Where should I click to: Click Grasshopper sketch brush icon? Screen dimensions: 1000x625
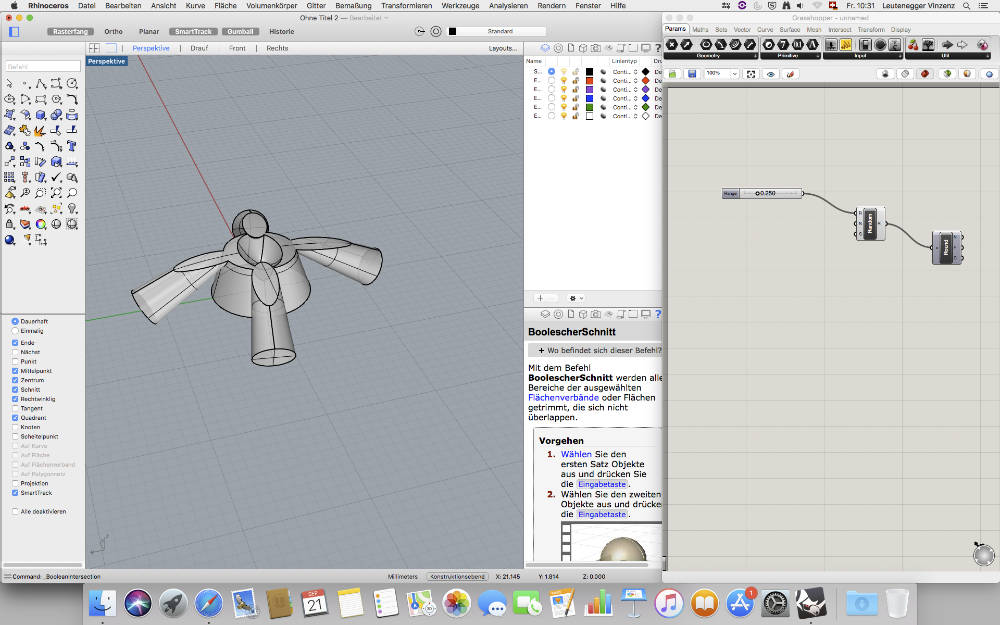790,74
